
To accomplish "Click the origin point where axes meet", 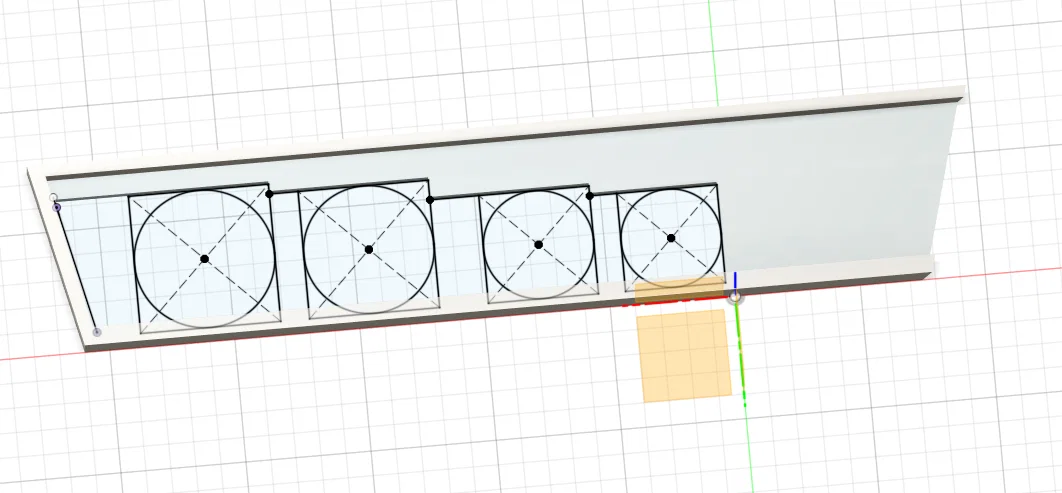I will pos(735,297).
